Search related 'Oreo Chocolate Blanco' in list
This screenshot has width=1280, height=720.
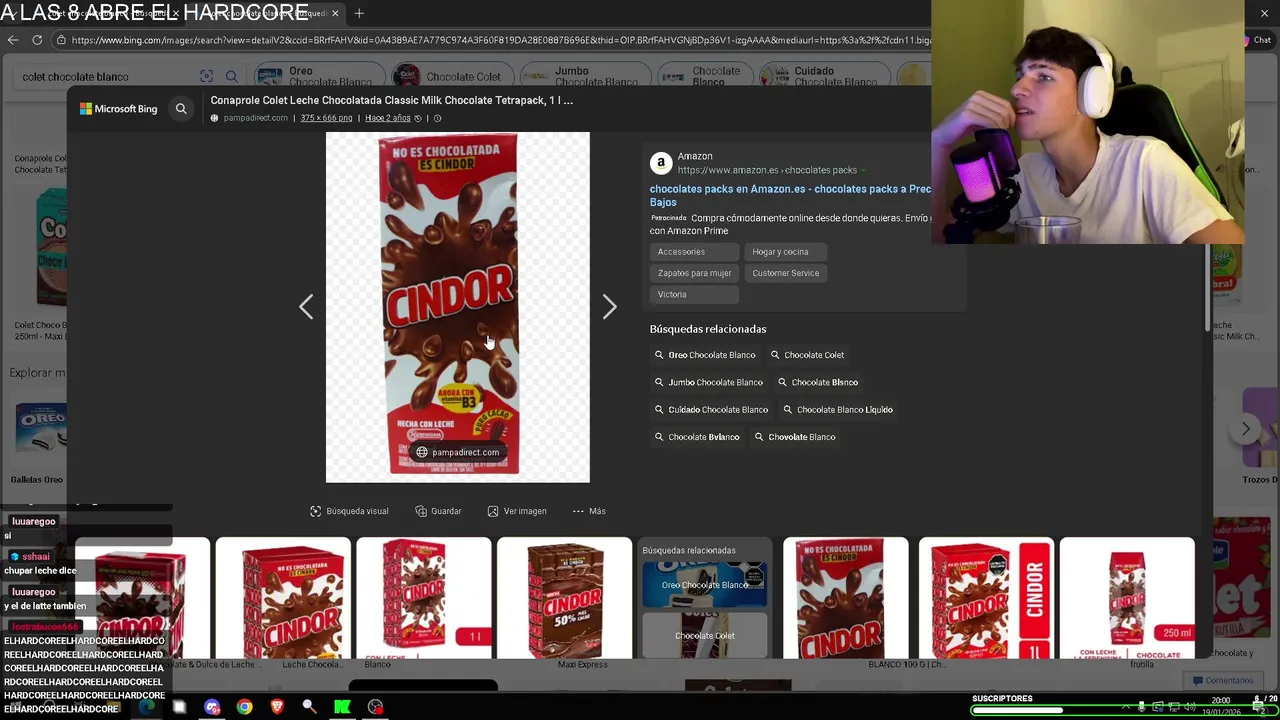tap(705, 355)
